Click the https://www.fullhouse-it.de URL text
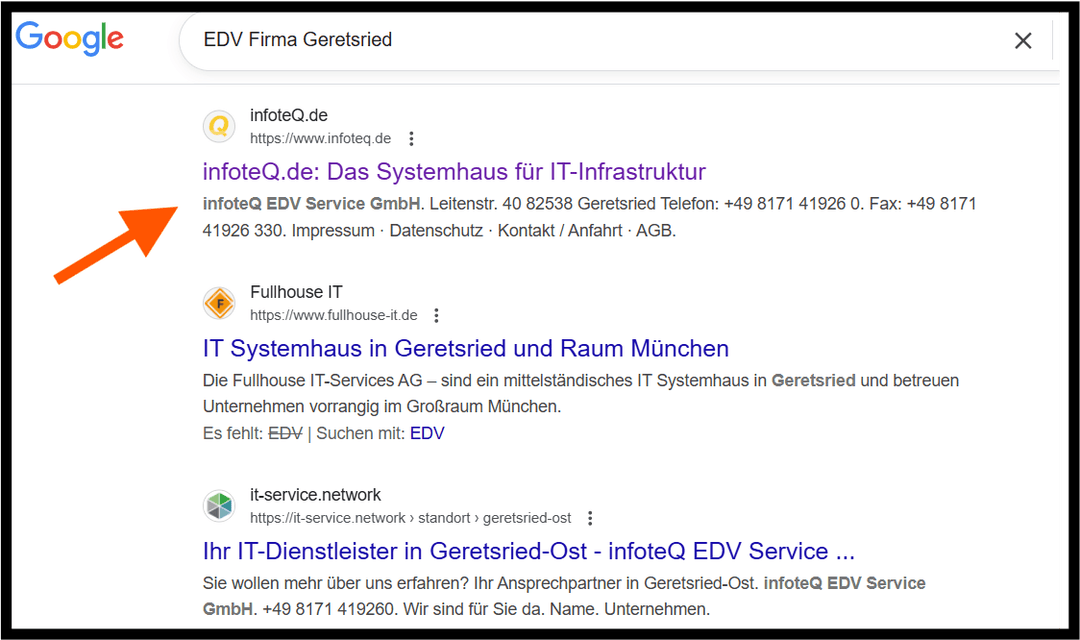Viewport: 1080px width, 640px height. (x=332, y=314)
